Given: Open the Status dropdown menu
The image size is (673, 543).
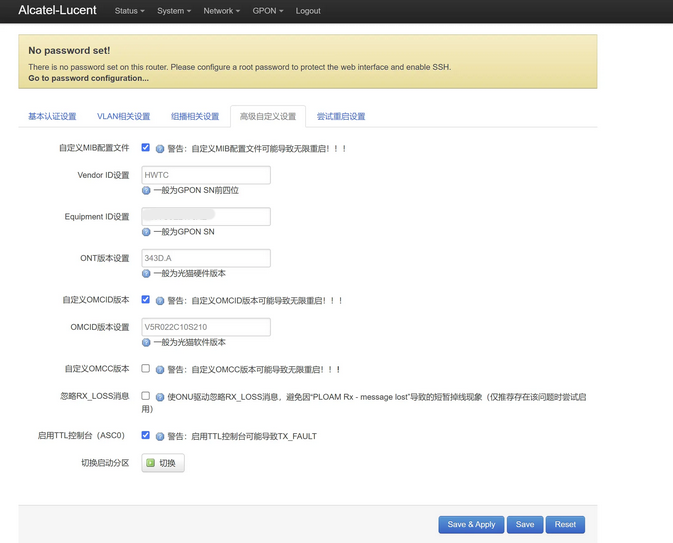Looking at the screenshot, I should tap(129, 11).
